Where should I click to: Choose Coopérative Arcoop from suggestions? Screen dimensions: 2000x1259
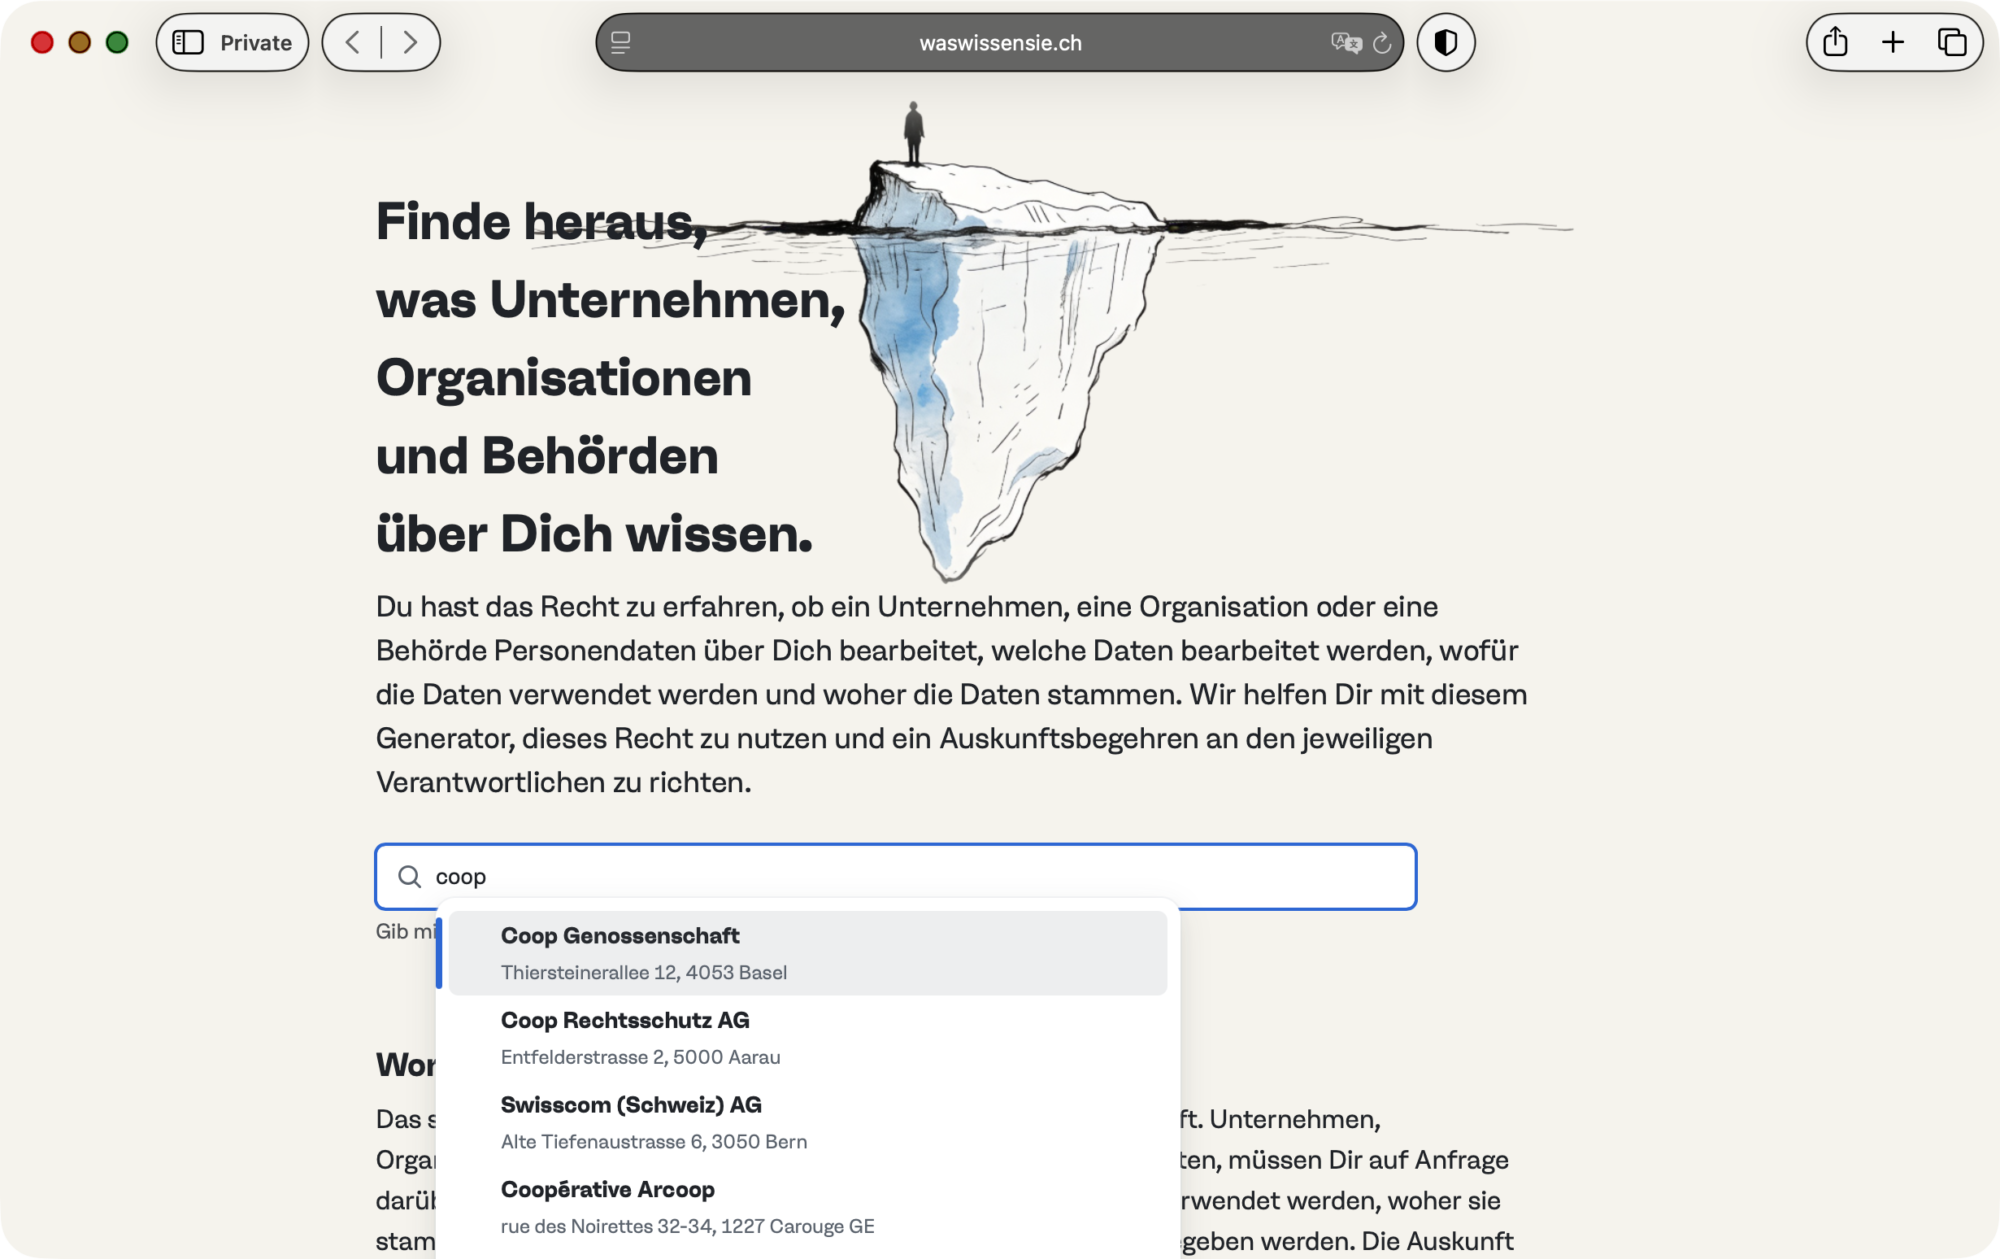[808, 1207]
